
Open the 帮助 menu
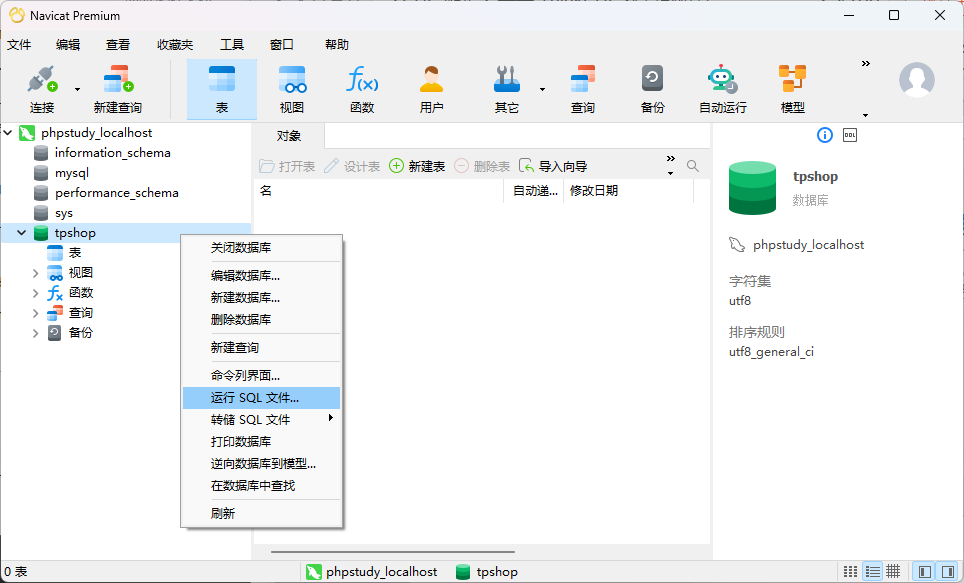[336, 44]
